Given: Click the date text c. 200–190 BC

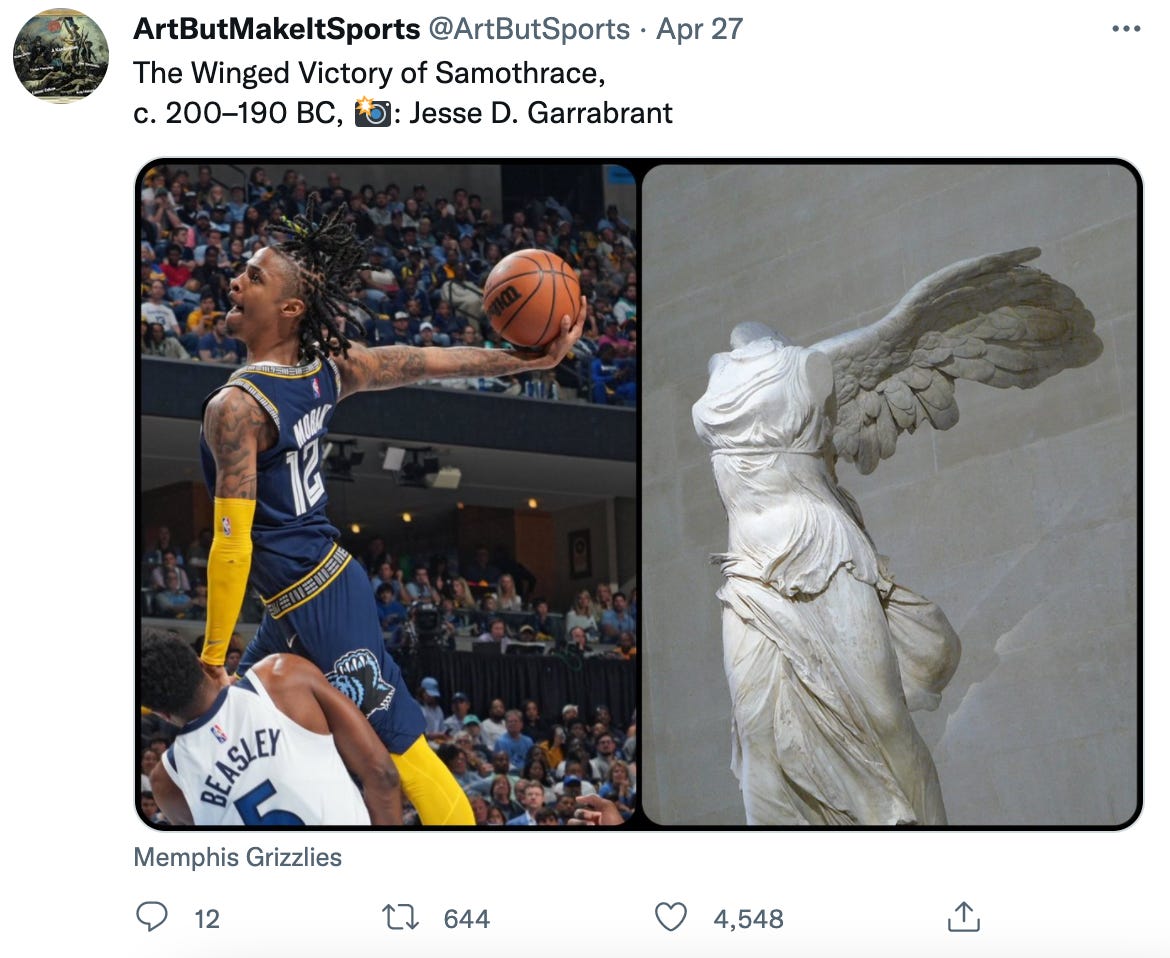Looking at the screenshot, I should pyautogui.click(x=237, y=113).
